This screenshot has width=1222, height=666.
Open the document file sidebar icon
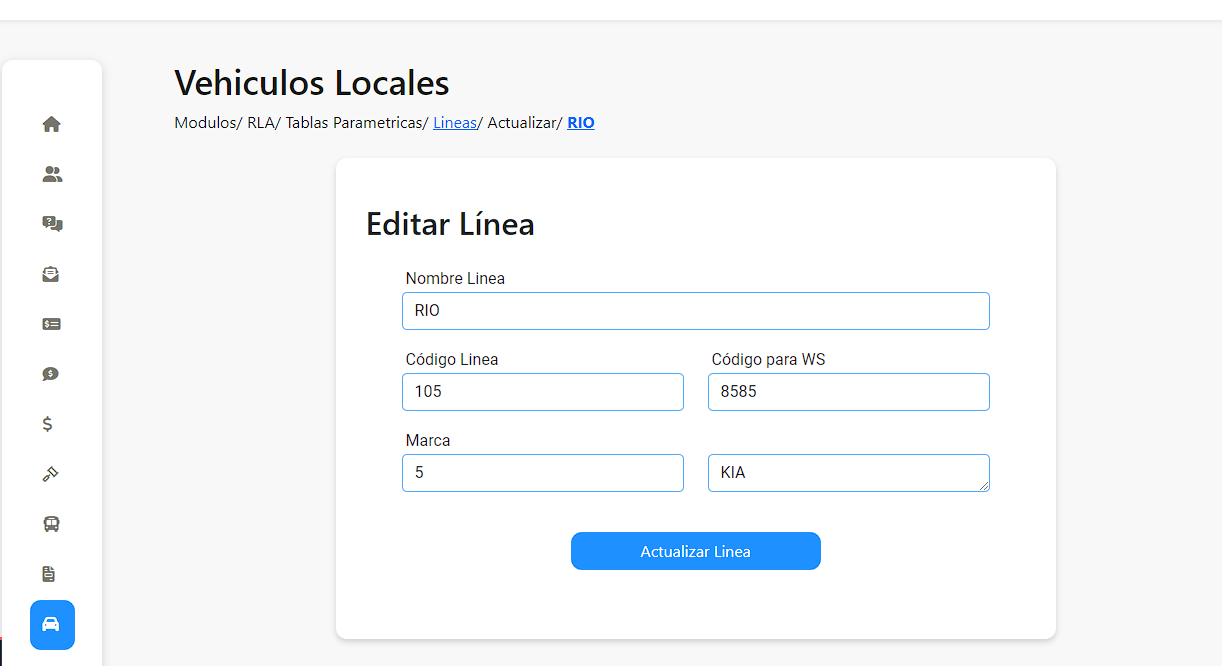pos(49,574)
